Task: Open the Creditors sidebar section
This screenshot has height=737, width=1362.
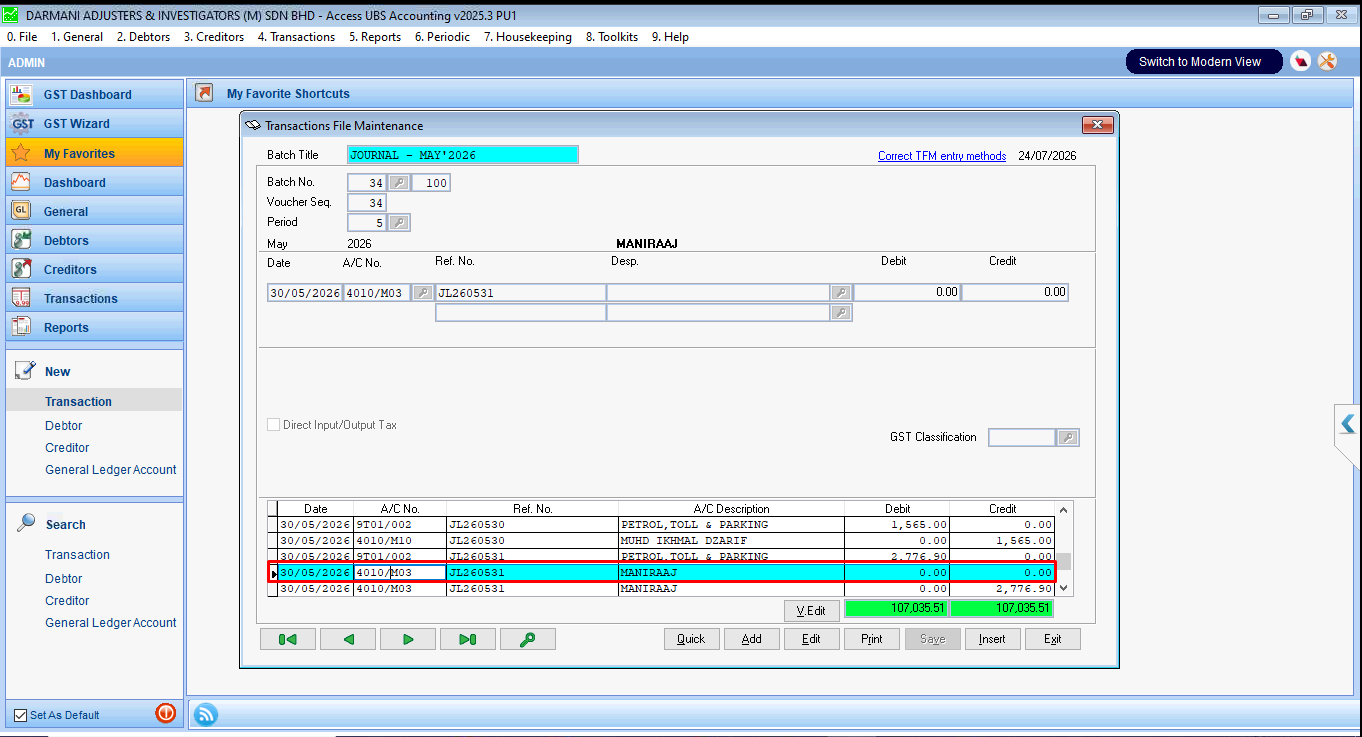Action: pos(95,270)
